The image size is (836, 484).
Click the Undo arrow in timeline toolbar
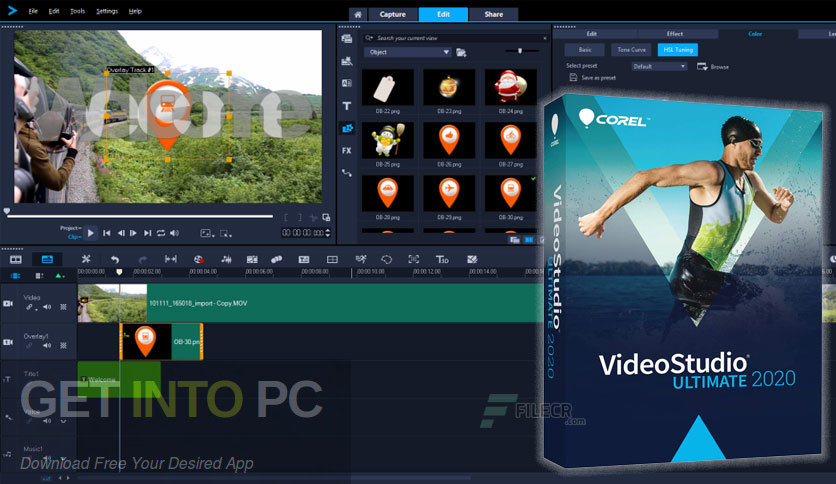point(115,260)
